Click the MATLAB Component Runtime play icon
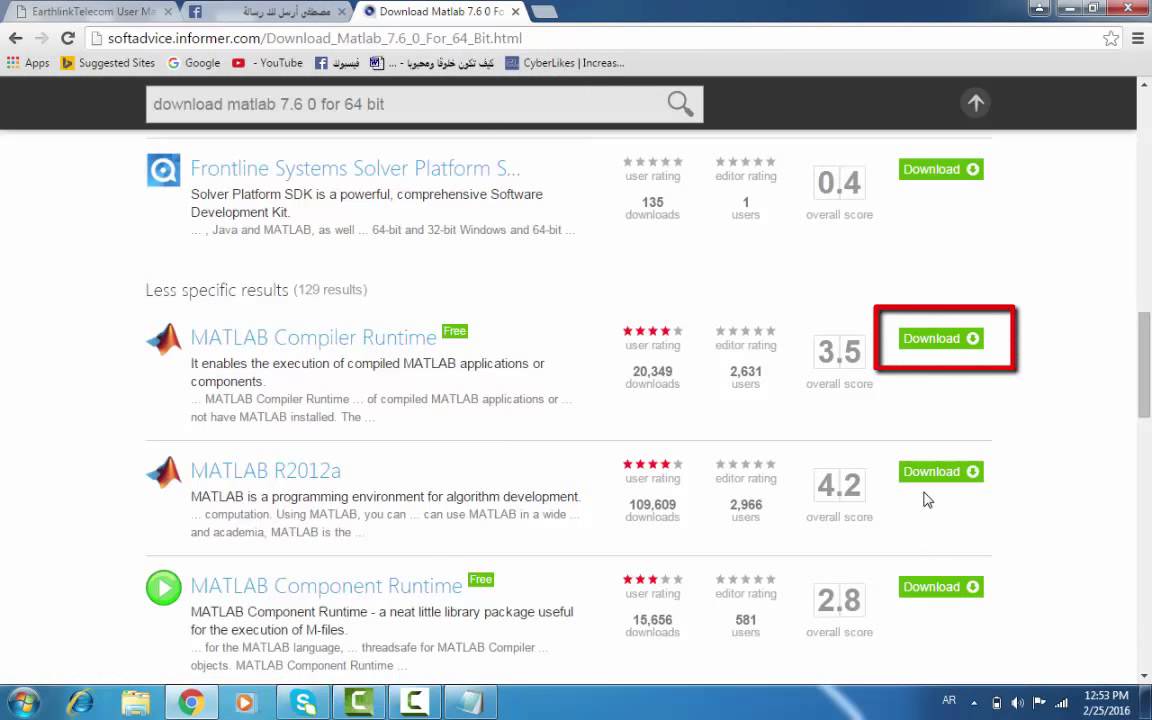This screenshot has height=720, width=1152. [x=163, y=588]
